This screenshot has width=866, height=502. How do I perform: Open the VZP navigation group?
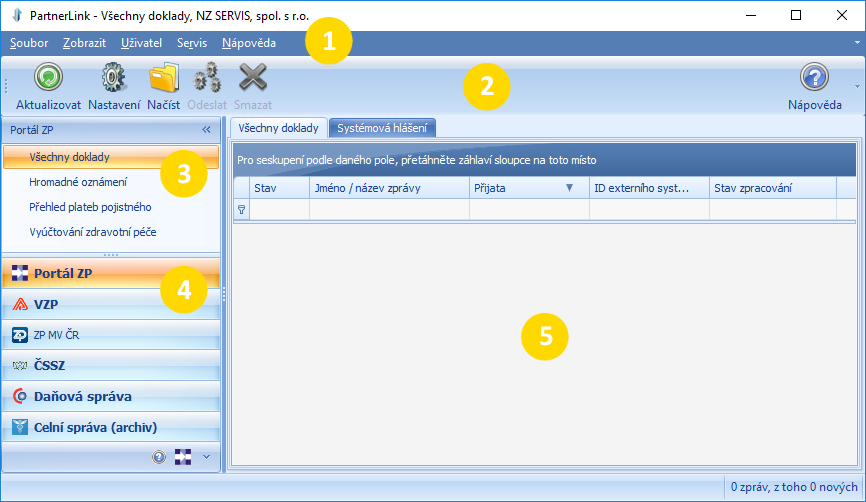[x=111, y=304]
